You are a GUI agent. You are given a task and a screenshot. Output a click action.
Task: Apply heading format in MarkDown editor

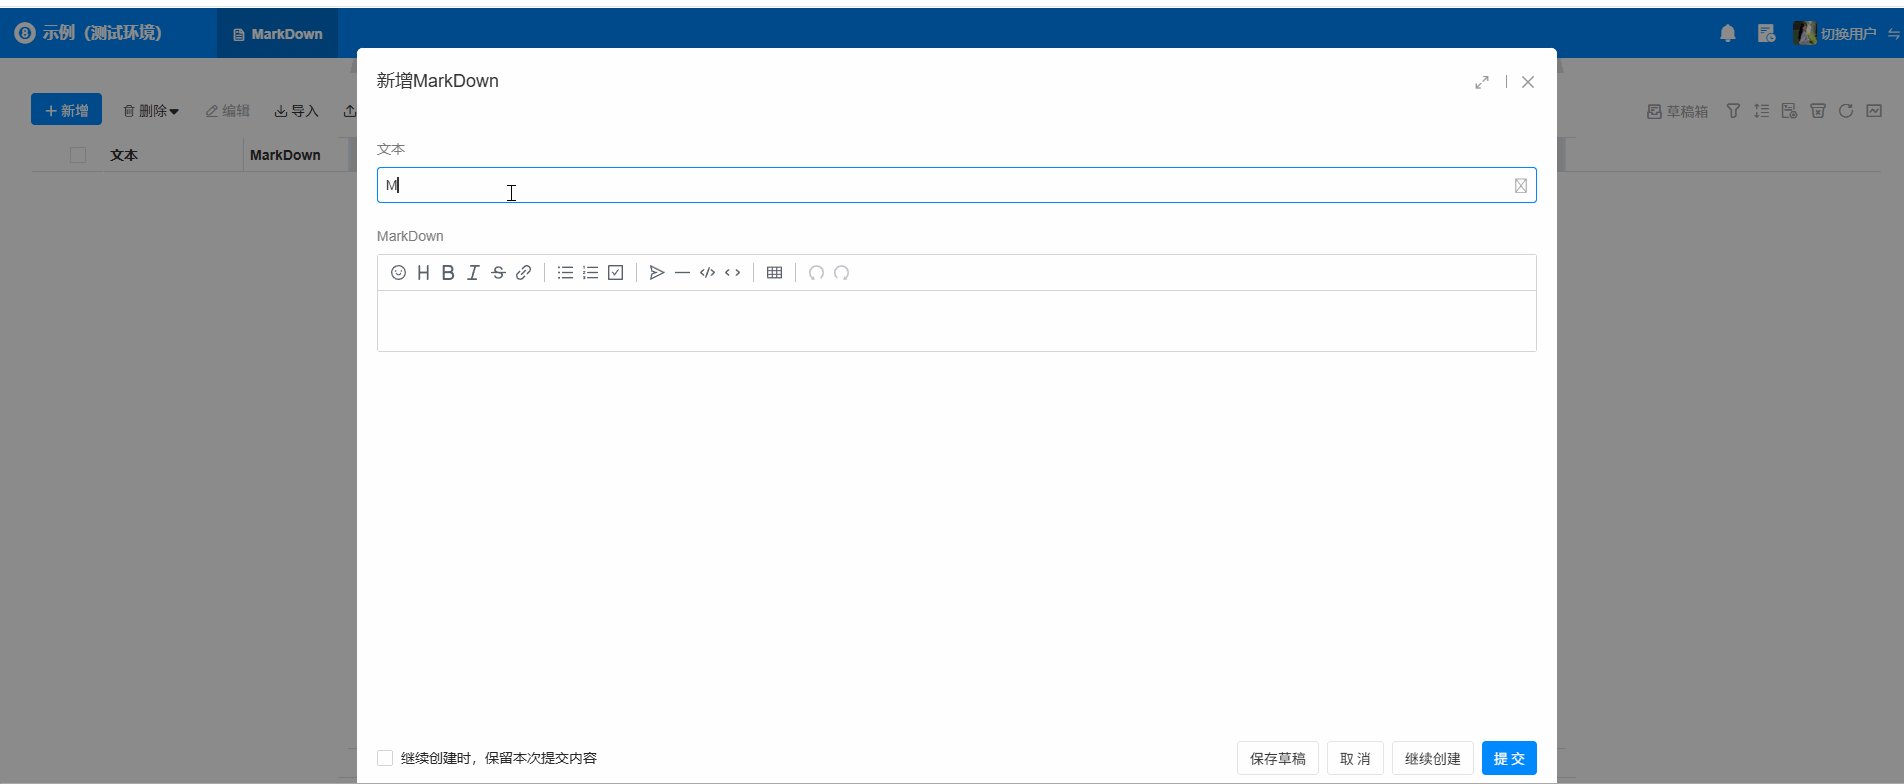(423, 273)
